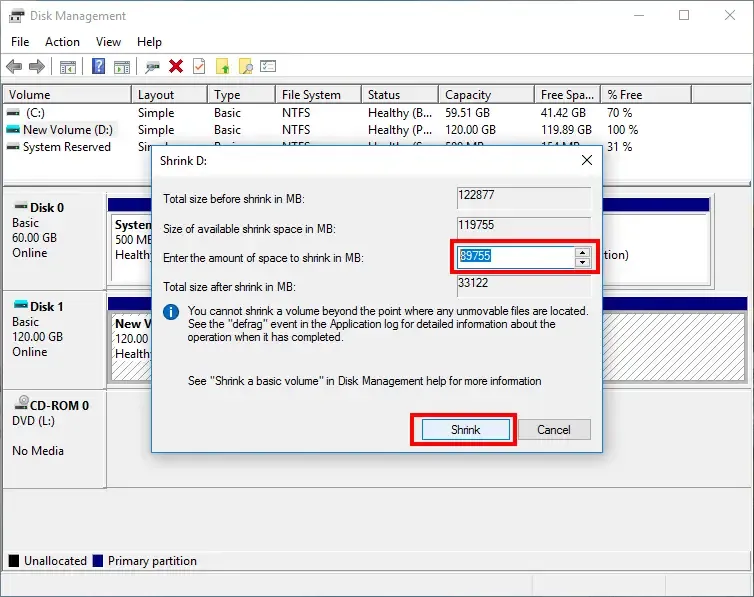754x597 pixels.
Task: Click the Disk Management title bar app icon
Action: [16, 16]
